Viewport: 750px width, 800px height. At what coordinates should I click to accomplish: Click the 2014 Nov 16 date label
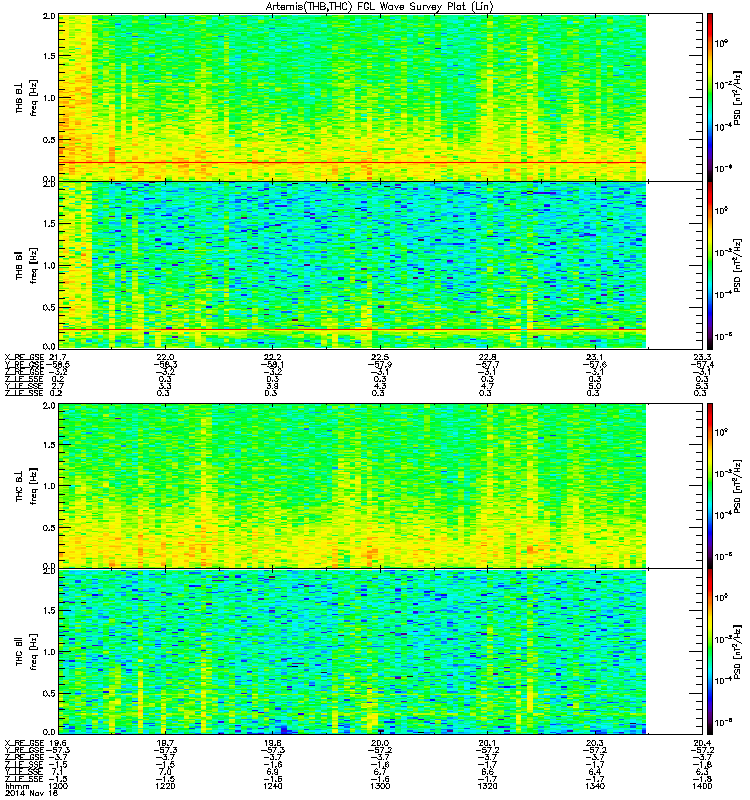(31, 793)
